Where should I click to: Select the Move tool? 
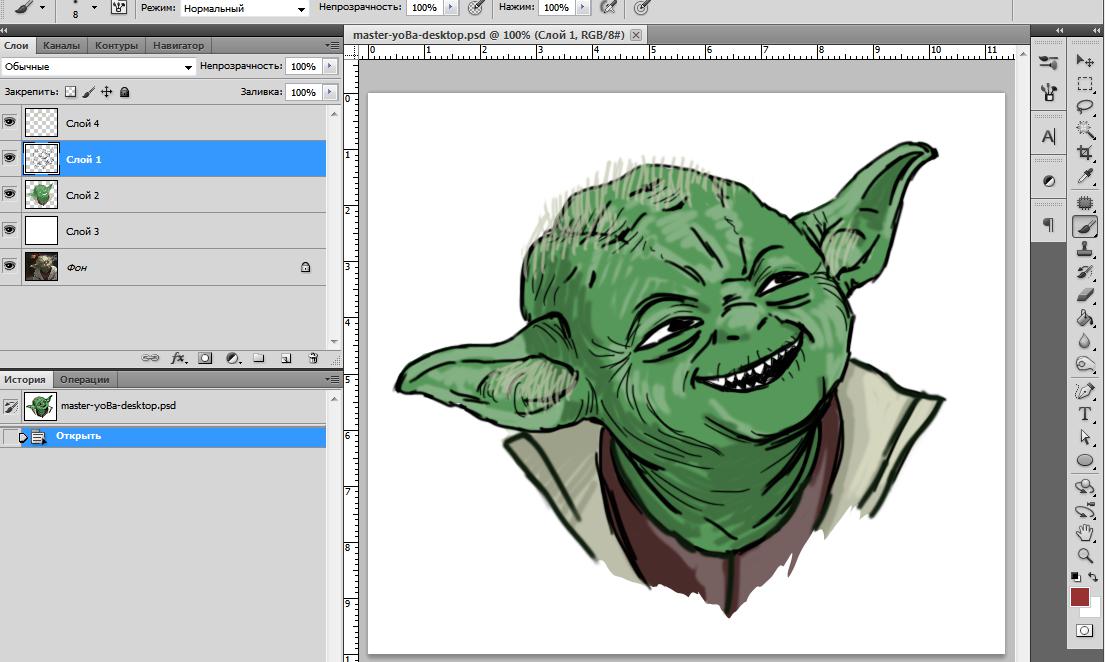[1085, 61]
